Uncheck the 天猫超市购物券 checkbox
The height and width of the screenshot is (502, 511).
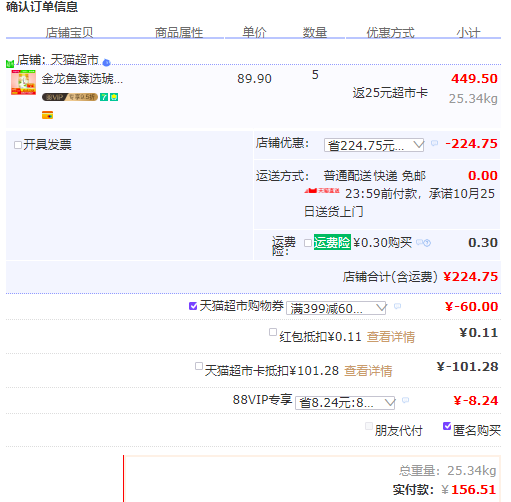(x=193, y=306)
